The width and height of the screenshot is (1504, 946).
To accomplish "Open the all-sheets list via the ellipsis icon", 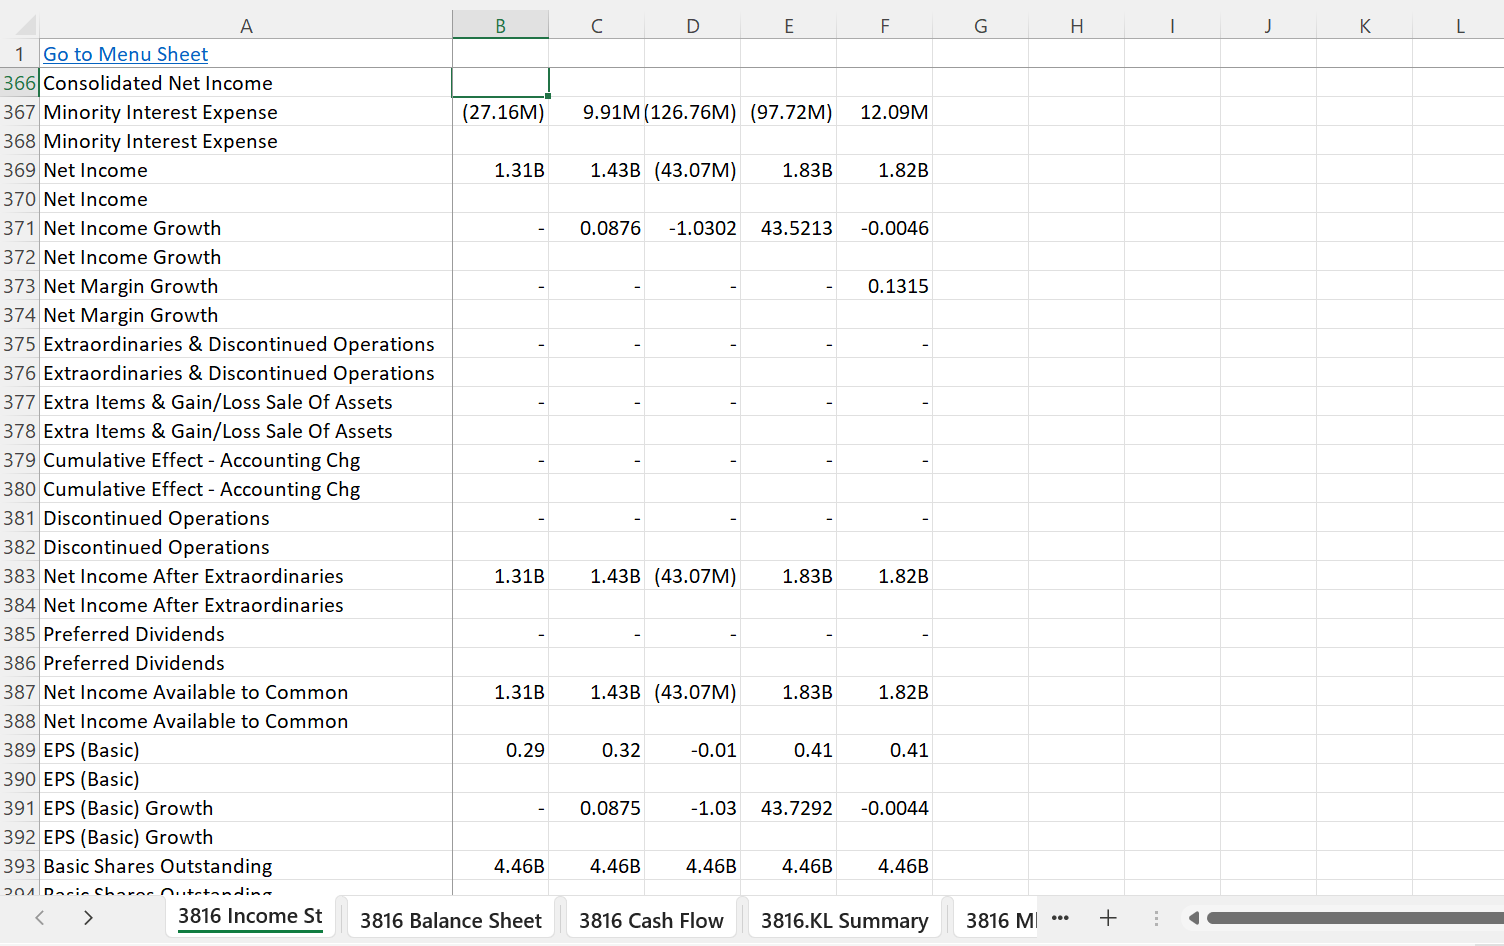I will (1060, 917).
